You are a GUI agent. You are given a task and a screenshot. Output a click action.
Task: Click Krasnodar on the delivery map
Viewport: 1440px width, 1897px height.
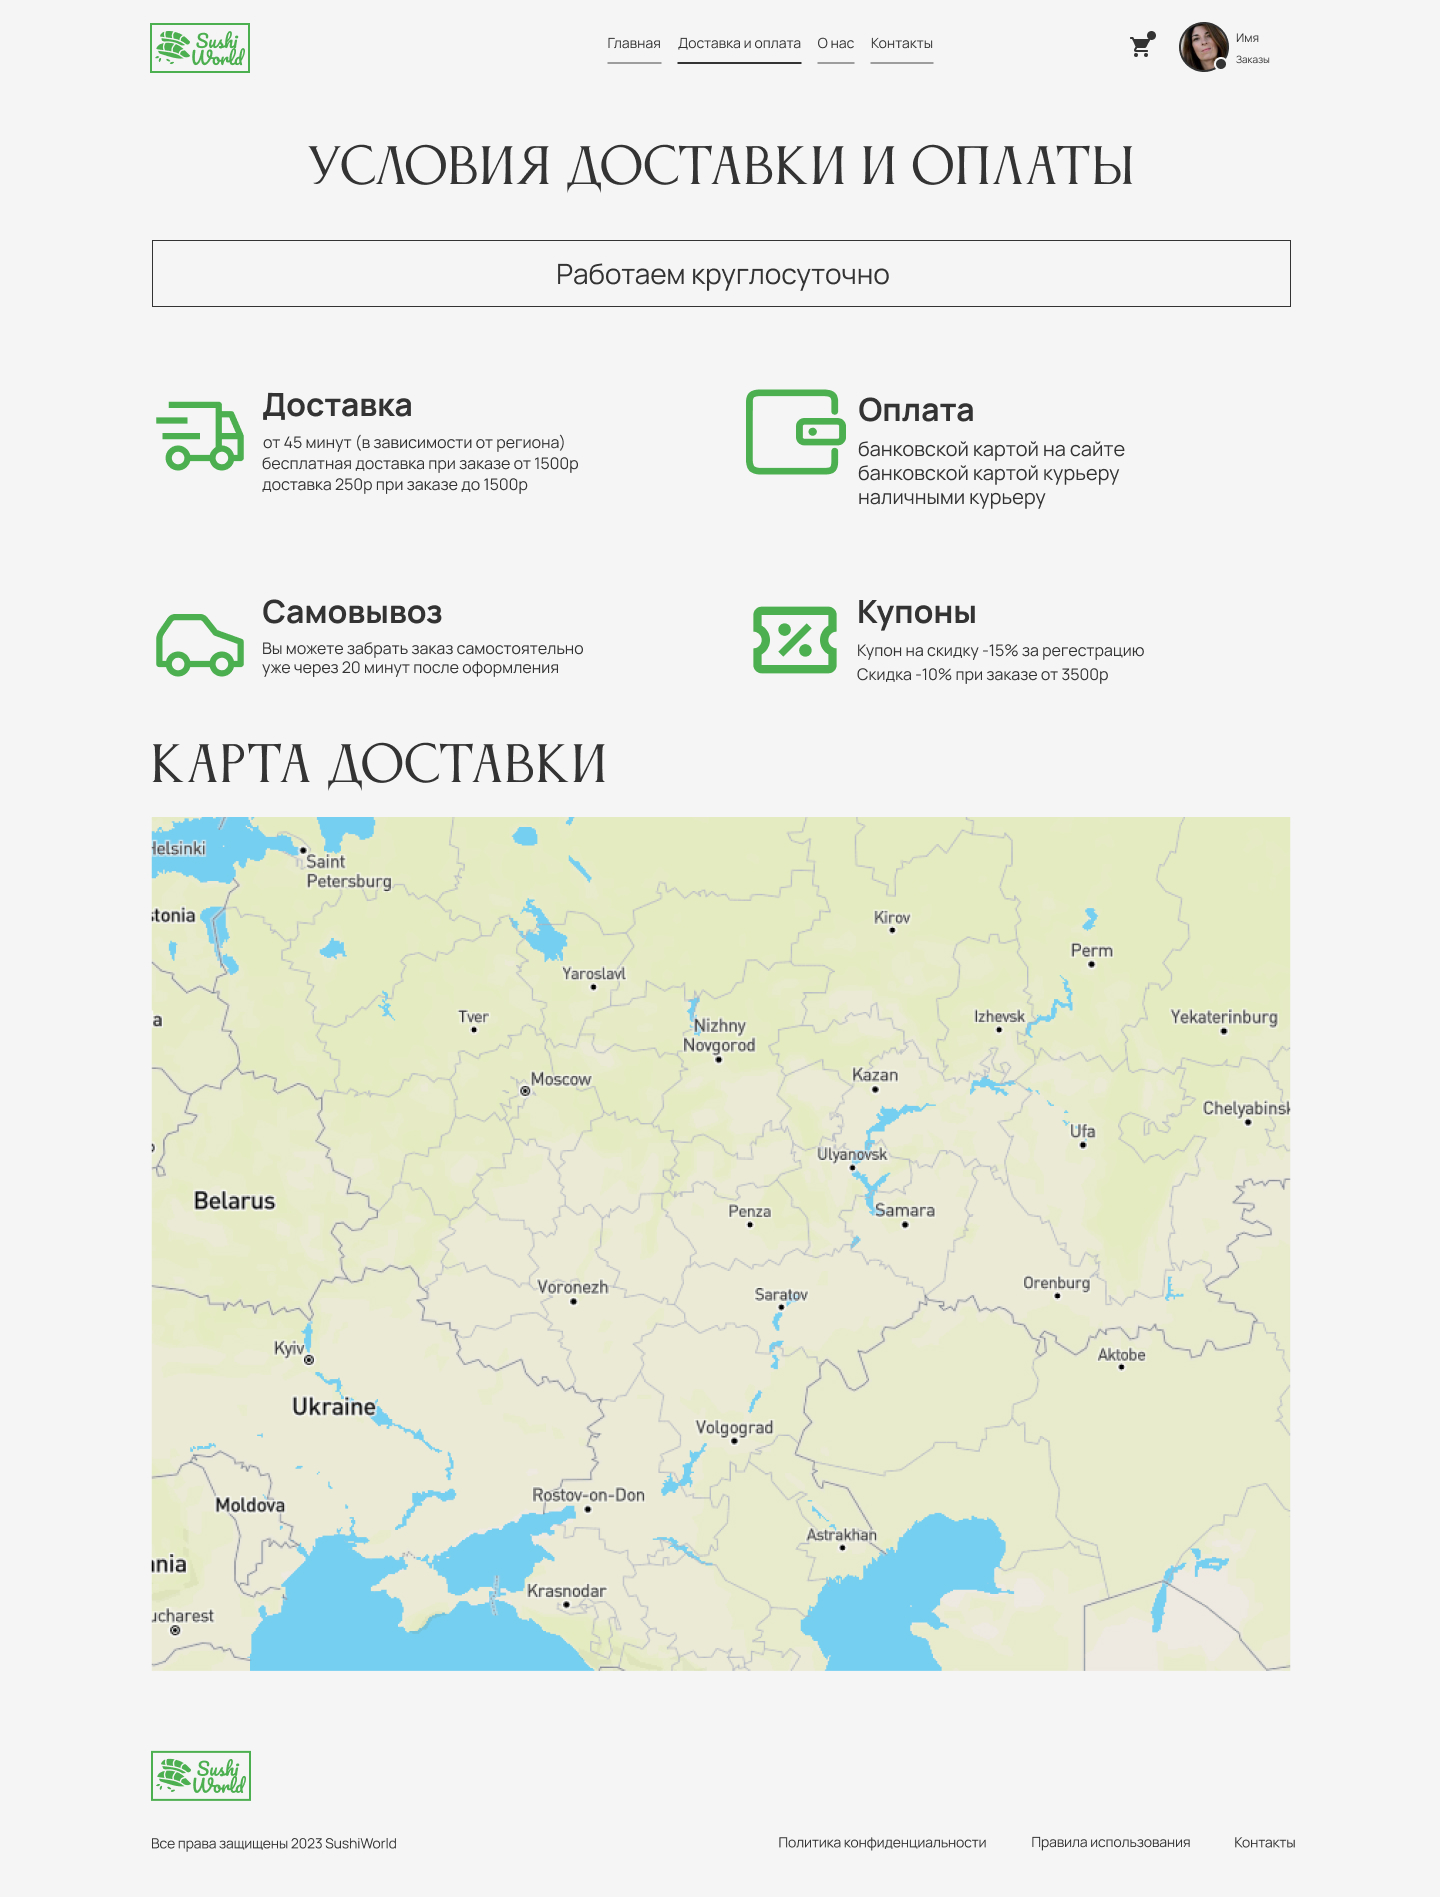pyautogui.click(x=566, y=1592)
